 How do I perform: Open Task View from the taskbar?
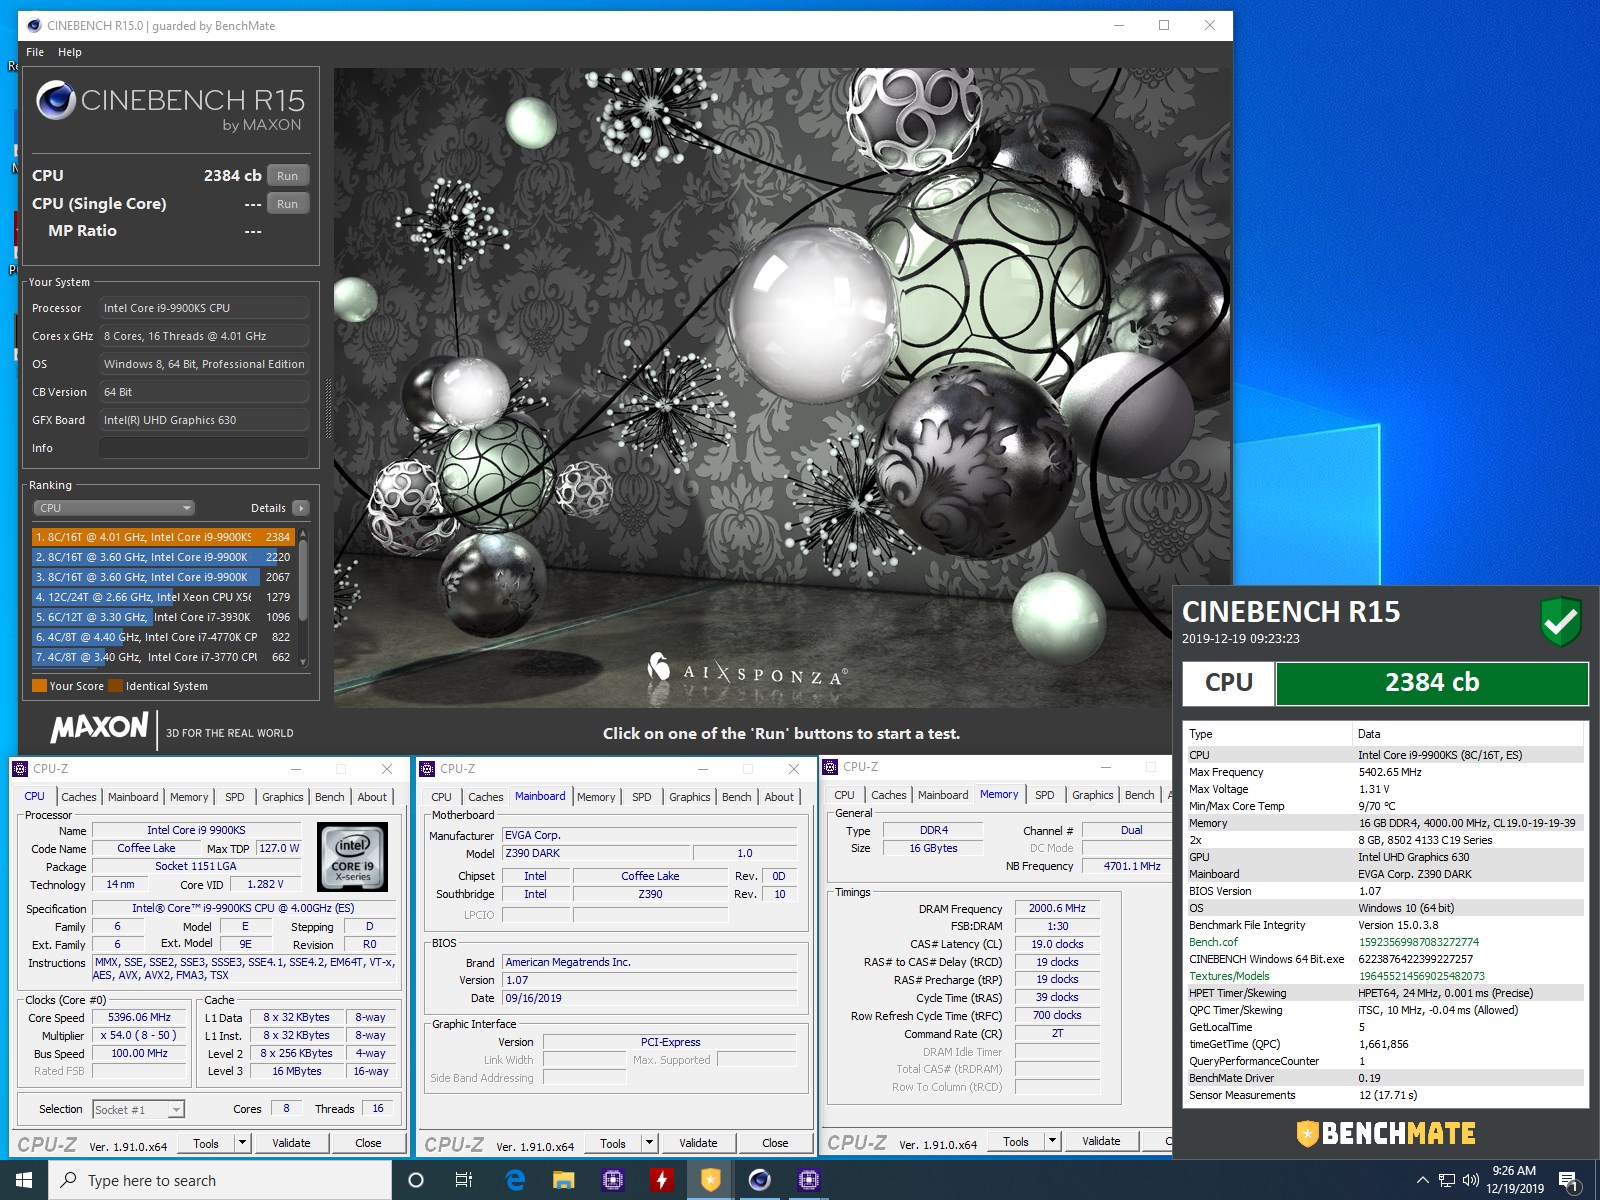464,1180
